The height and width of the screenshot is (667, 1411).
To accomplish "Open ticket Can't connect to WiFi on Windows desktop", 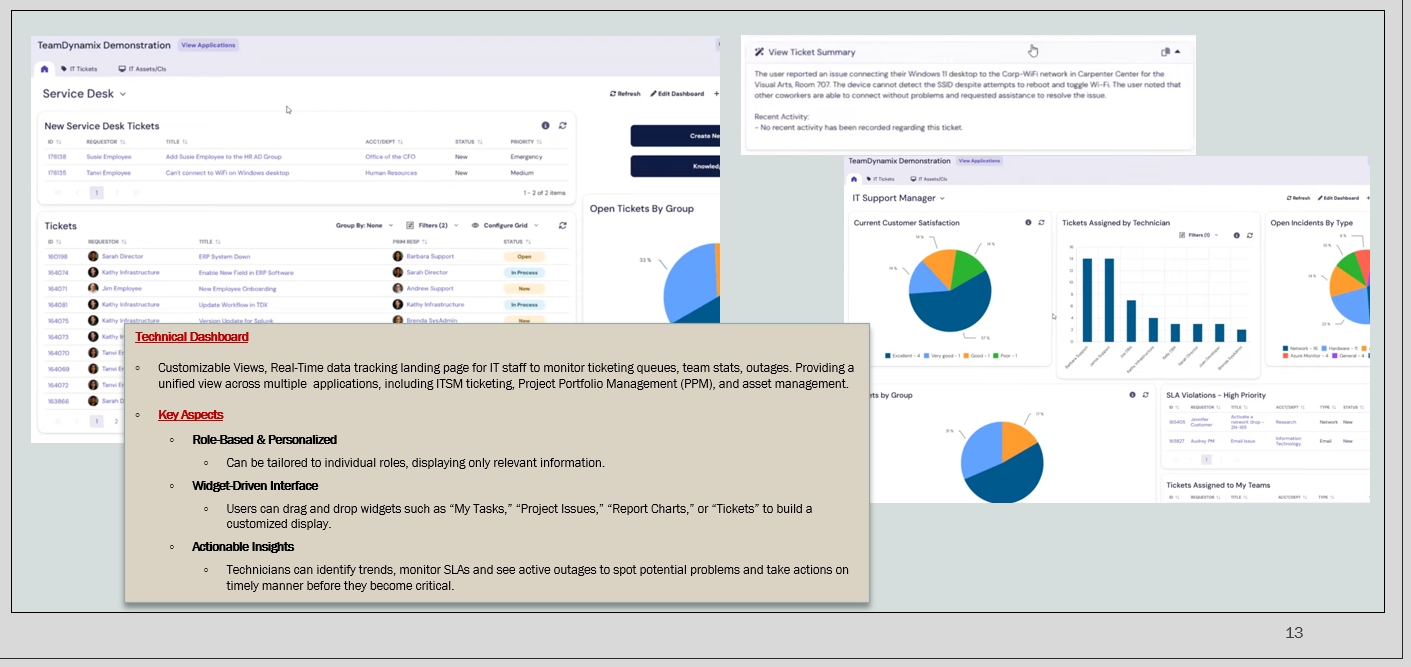I will click(x=227, y=173).
